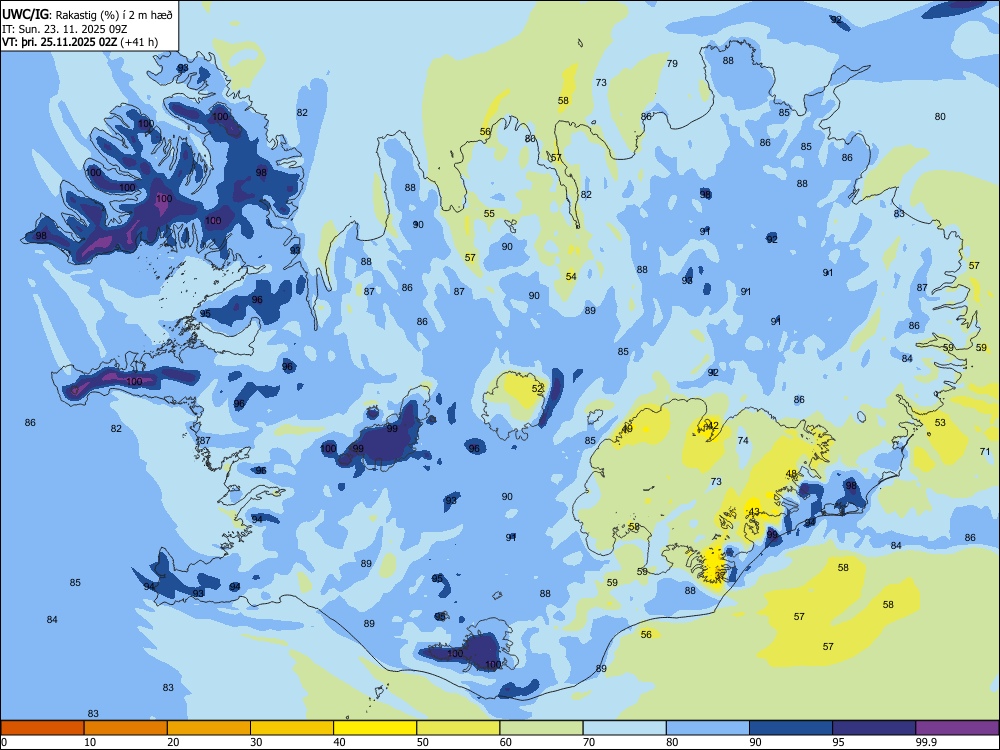This screenshot has width=1000, height=750.
Task: Click the legend tick label '10'
Action: 90,742
